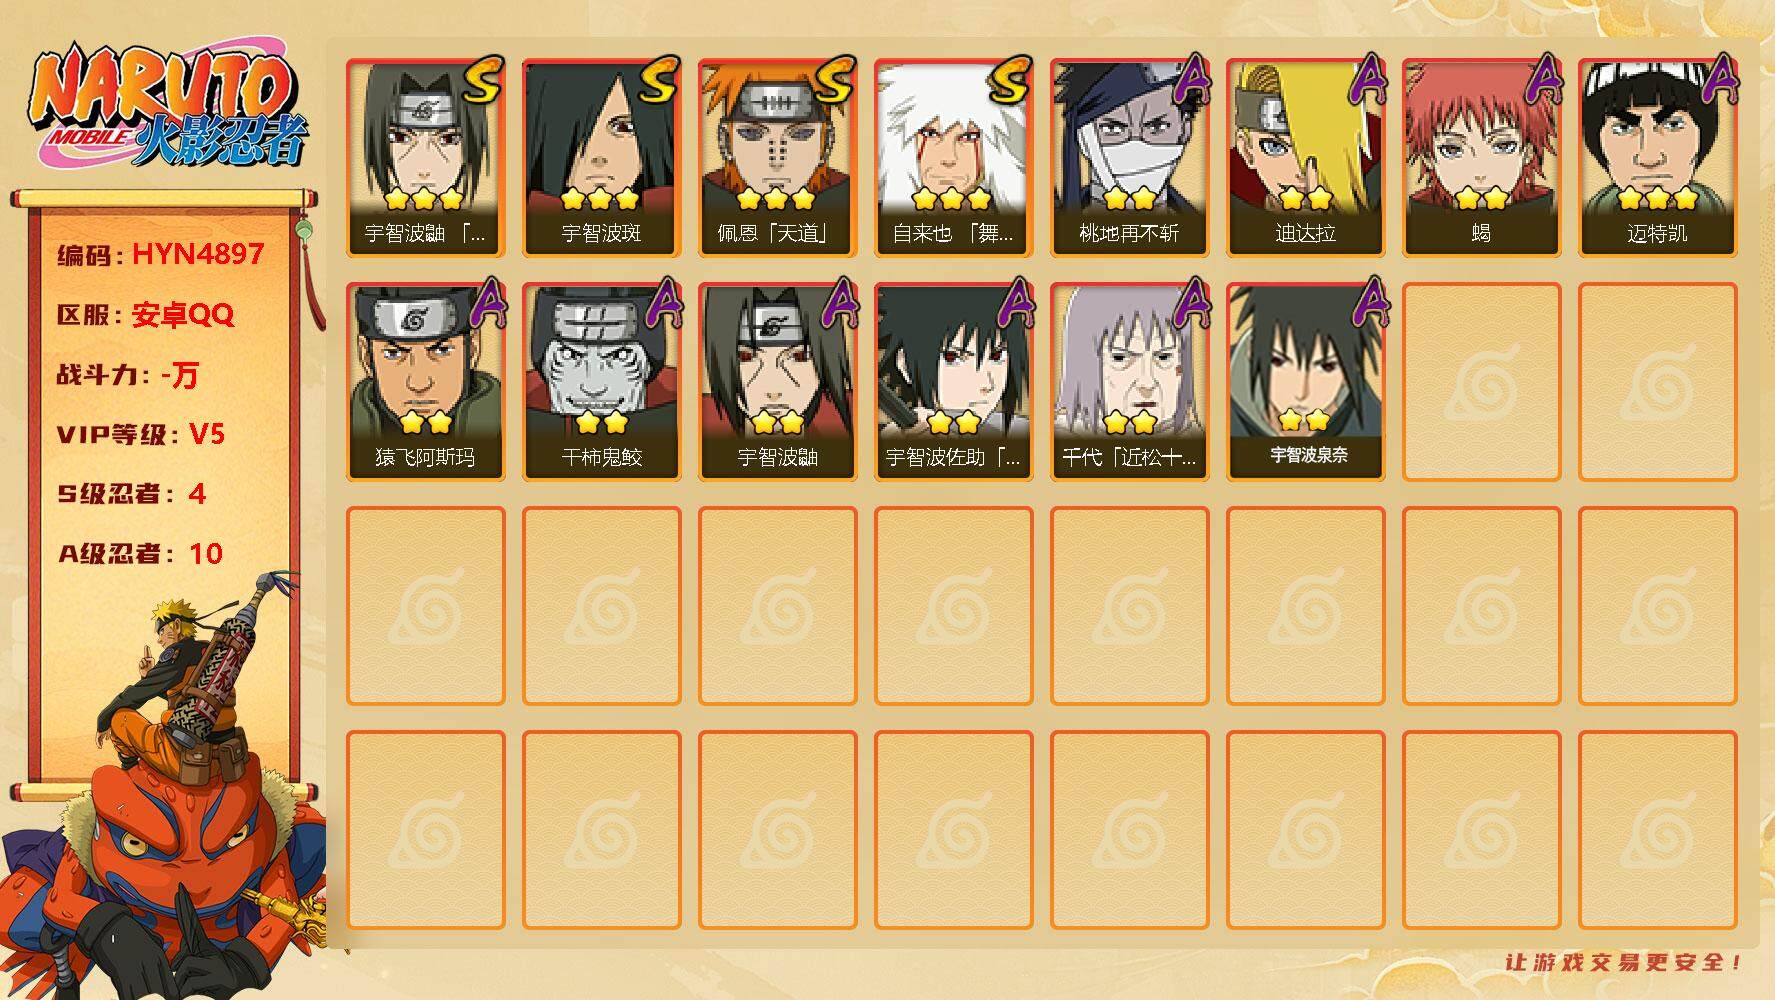Click the second-row 宇智波鼬 A rank card

coord(777,382)
